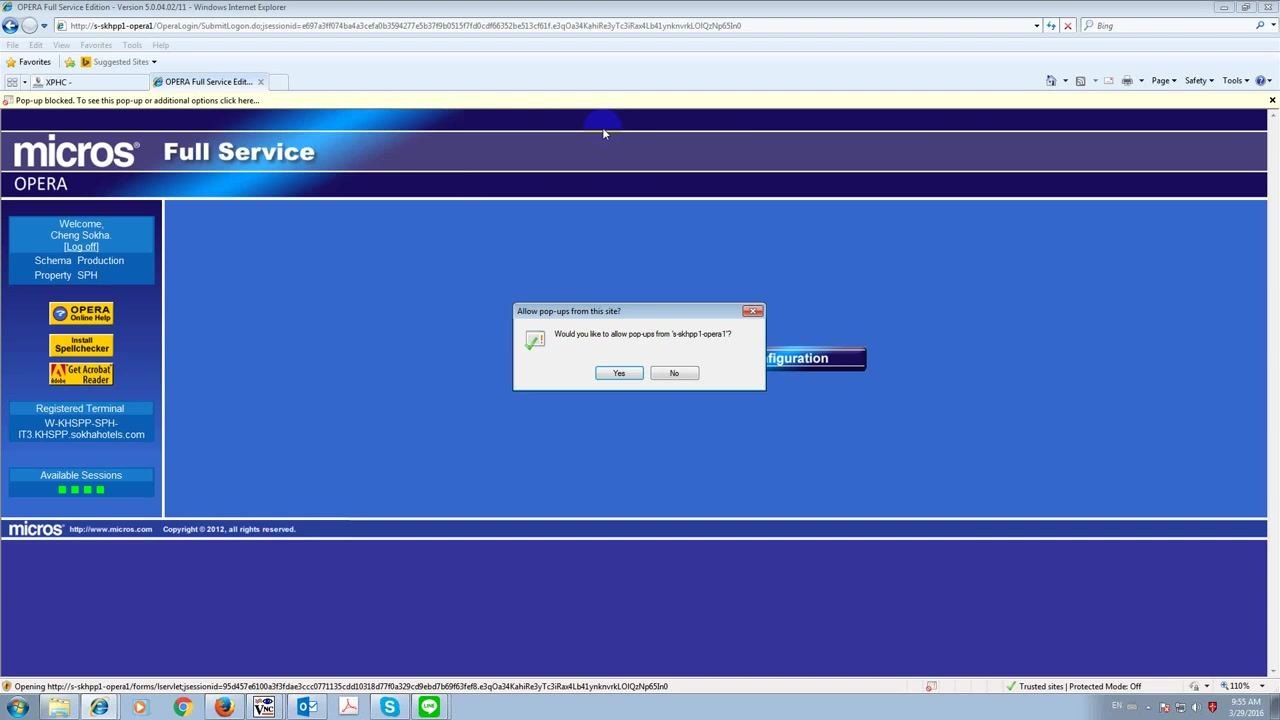
Task: Click the Windows Start button
Action: [17, 707]
